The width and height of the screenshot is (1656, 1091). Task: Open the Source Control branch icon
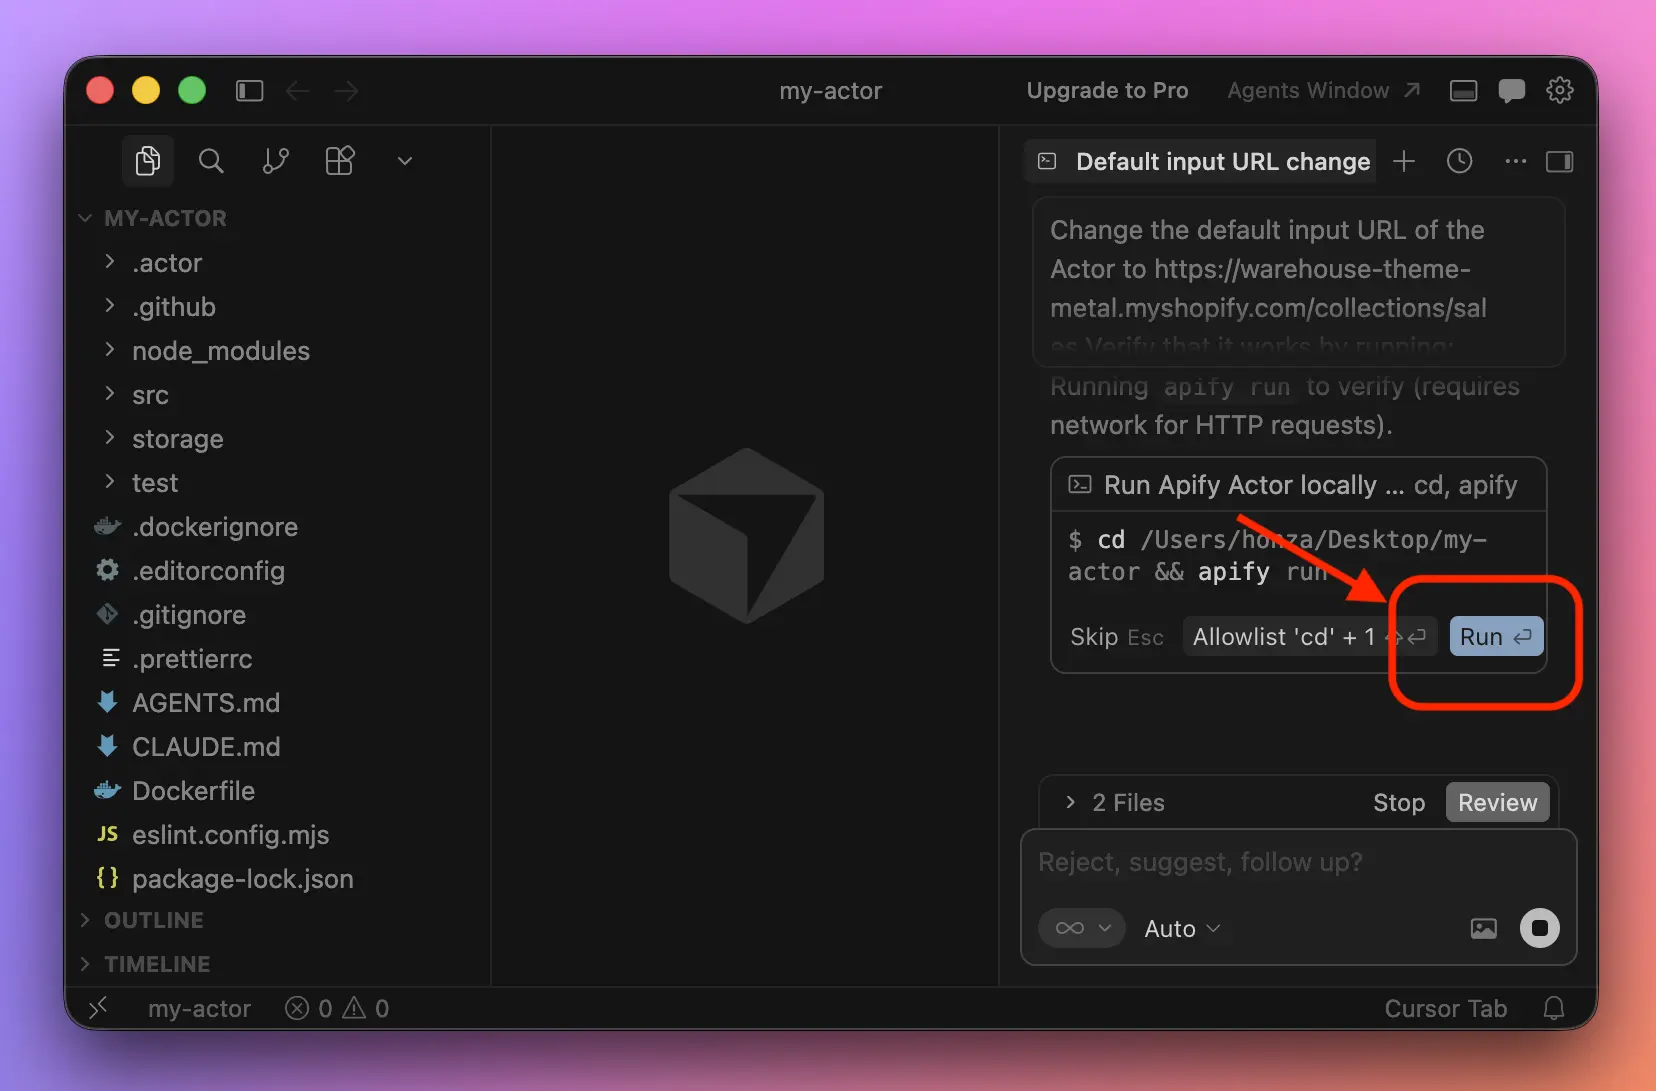click(275, 161)
